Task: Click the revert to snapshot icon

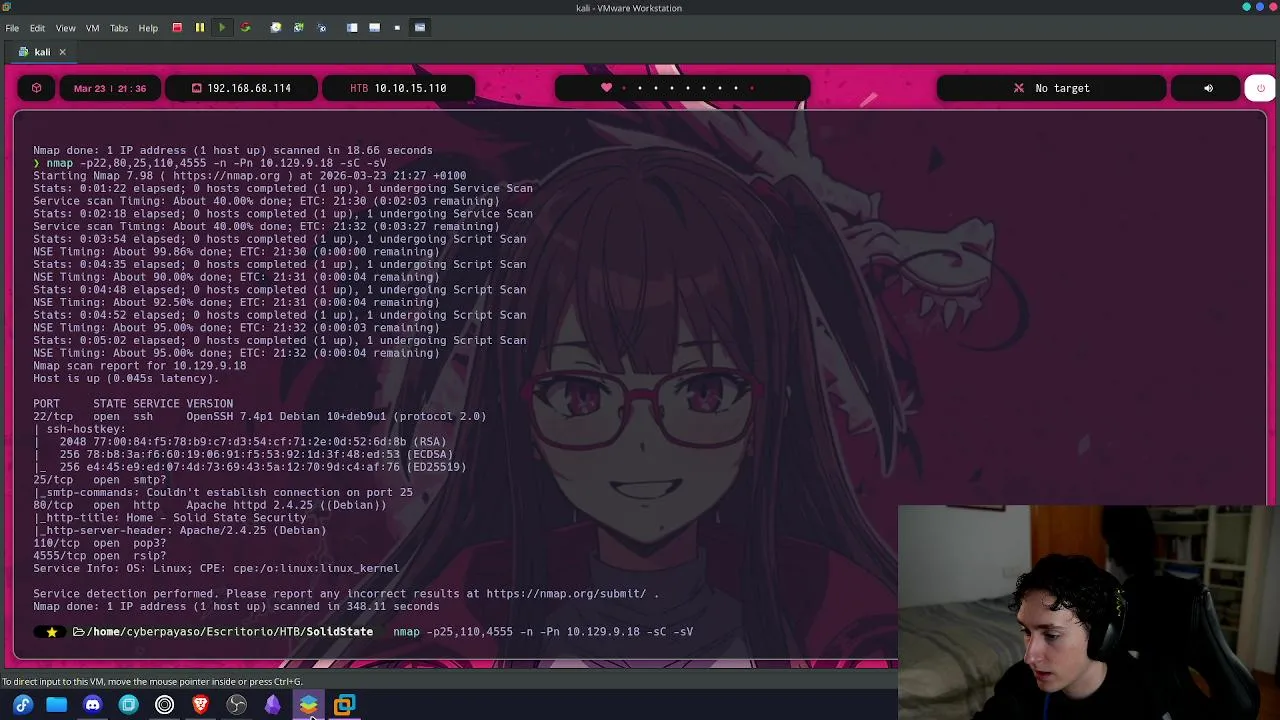Action: click(x=298, y=28)
